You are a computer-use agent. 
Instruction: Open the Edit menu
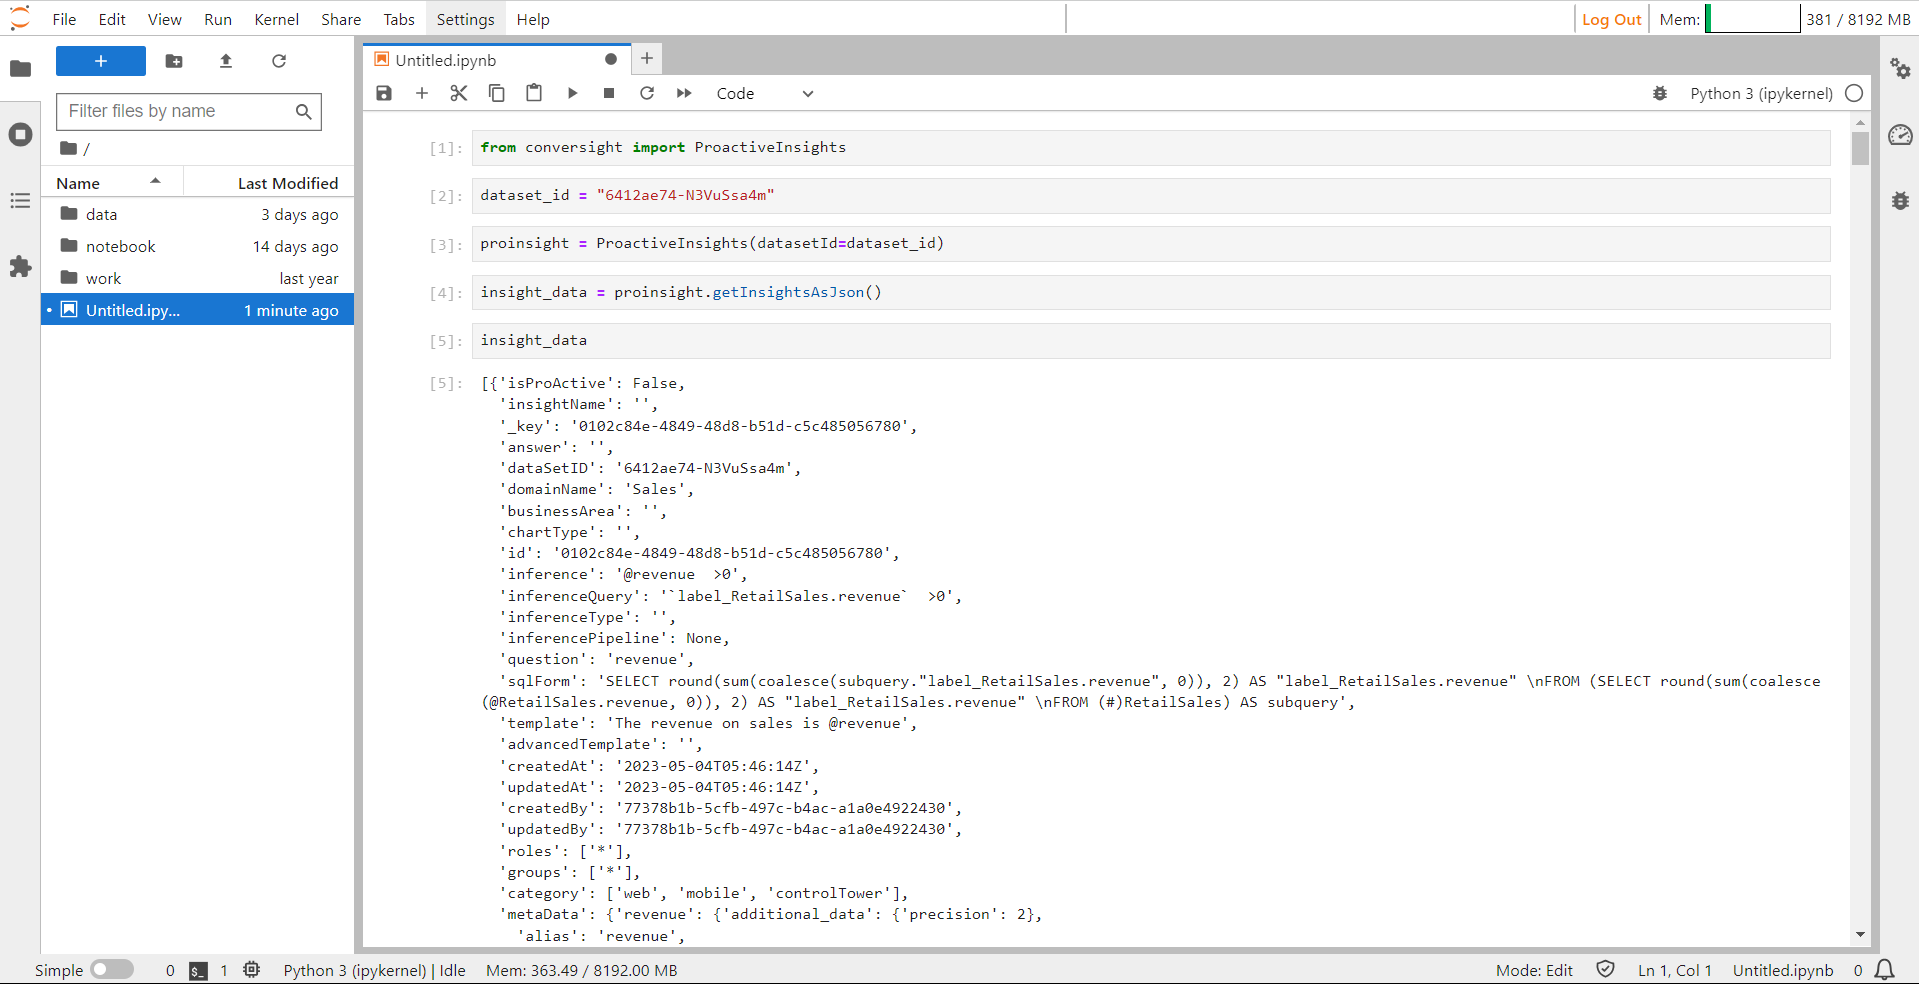[x=112, y=19]
